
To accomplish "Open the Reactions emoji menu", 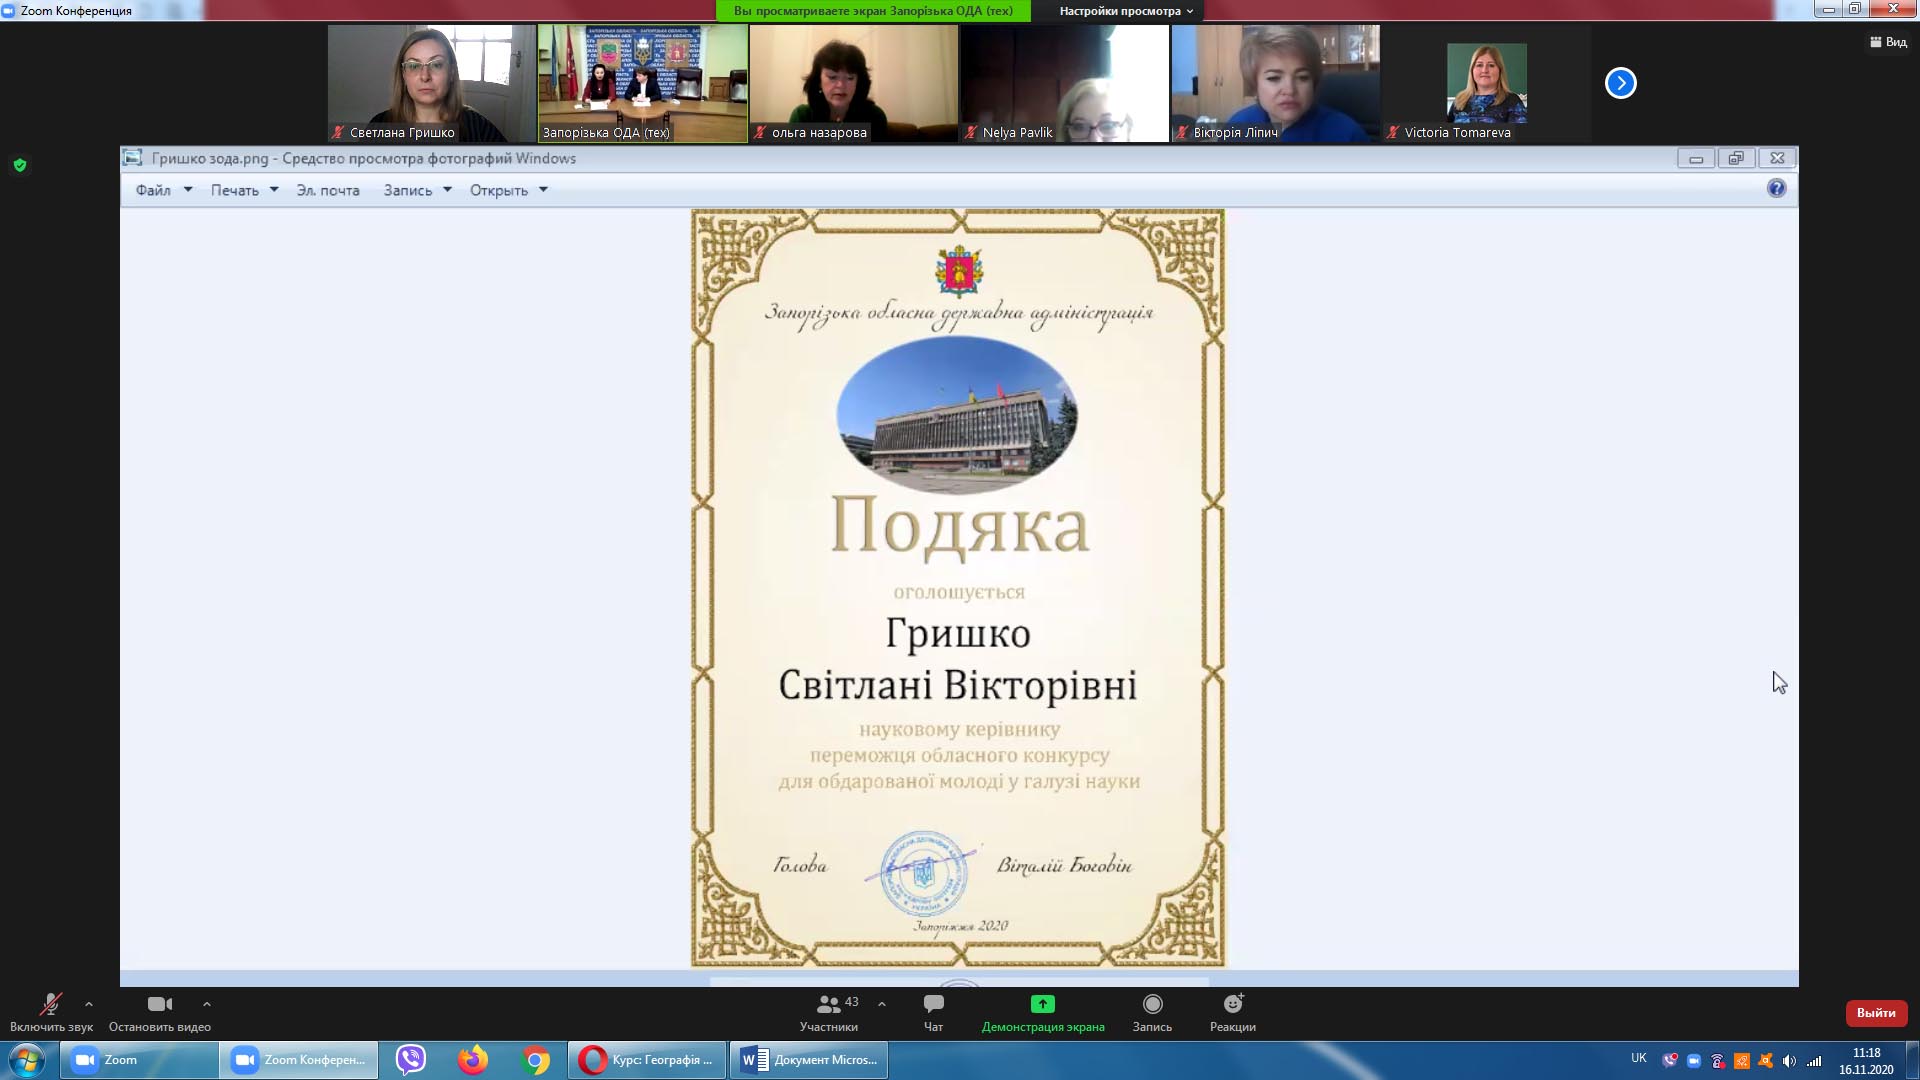I will click(x=1232, y=1004).
